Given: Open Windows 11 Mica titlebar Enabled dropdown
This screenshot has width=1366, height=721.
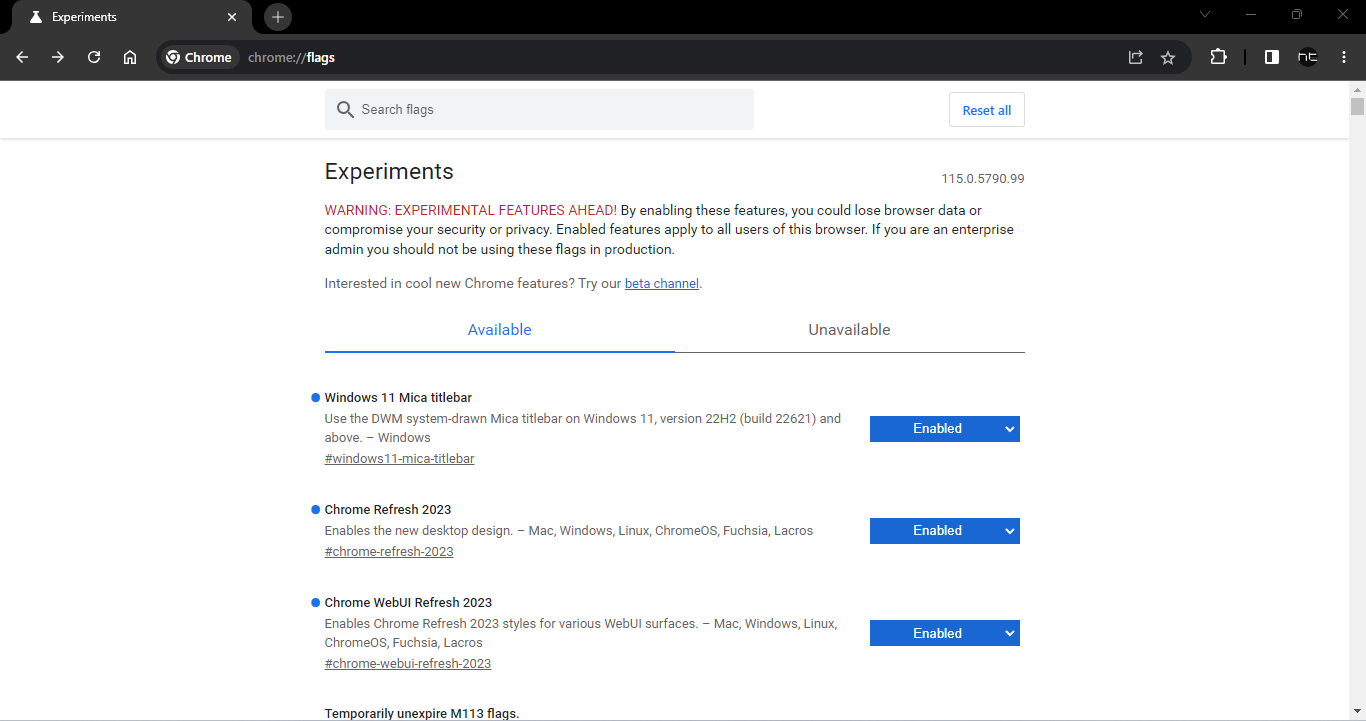Looking at the screenshot, I should pyautogui.click(x=945, y=429).
